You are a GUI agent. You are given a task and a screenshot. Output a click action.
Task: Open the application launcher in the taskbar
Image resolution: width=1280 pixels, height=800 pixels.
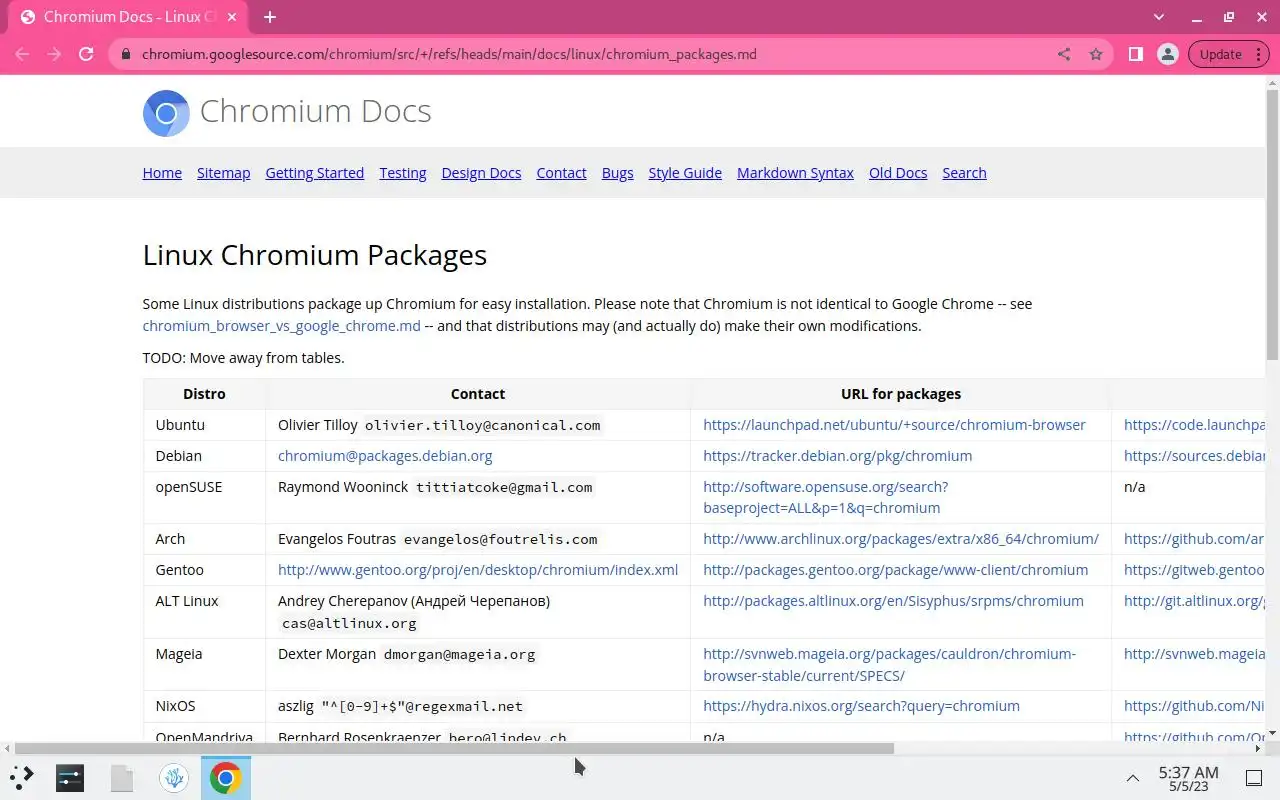tap(22, 777)
